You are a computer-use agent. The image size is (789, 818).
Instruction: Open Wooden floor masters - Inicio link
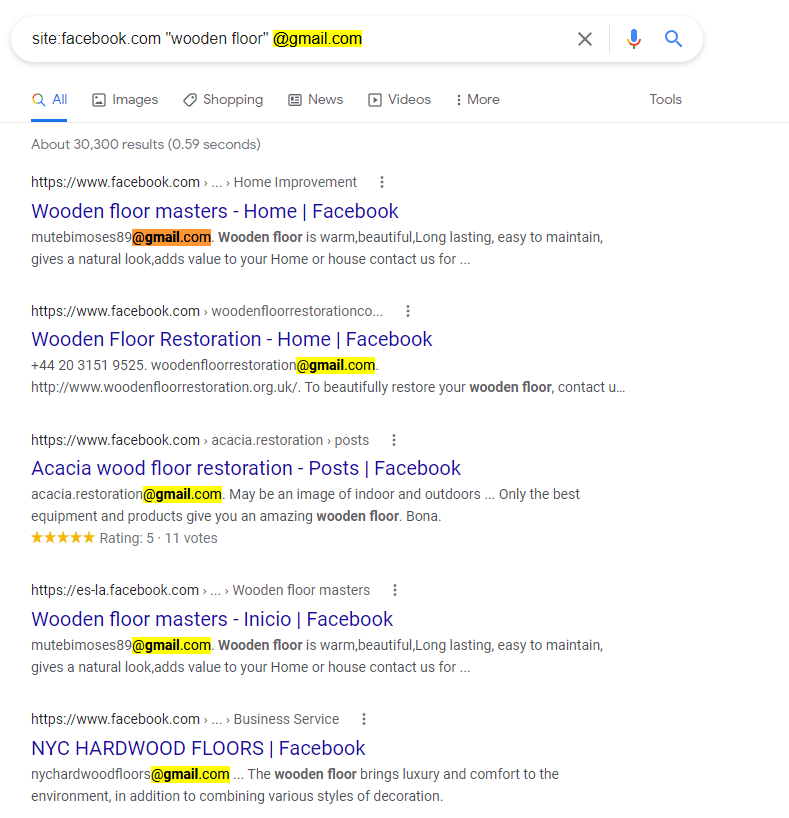coord(212,619)
